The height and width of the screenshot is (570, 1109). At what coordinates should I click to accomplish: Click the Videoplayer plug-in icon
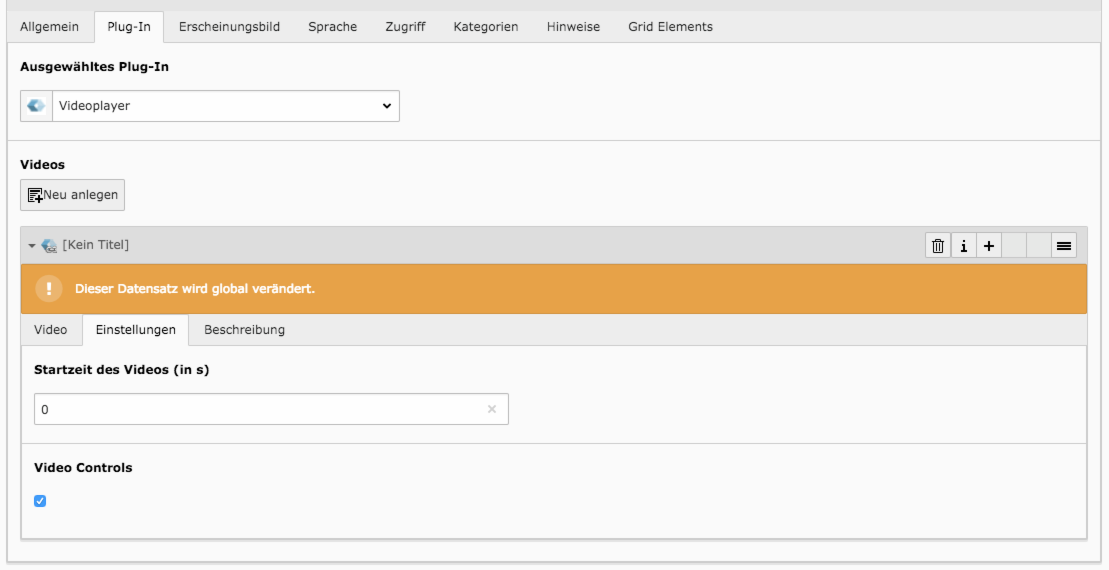(x=36, y=106)
